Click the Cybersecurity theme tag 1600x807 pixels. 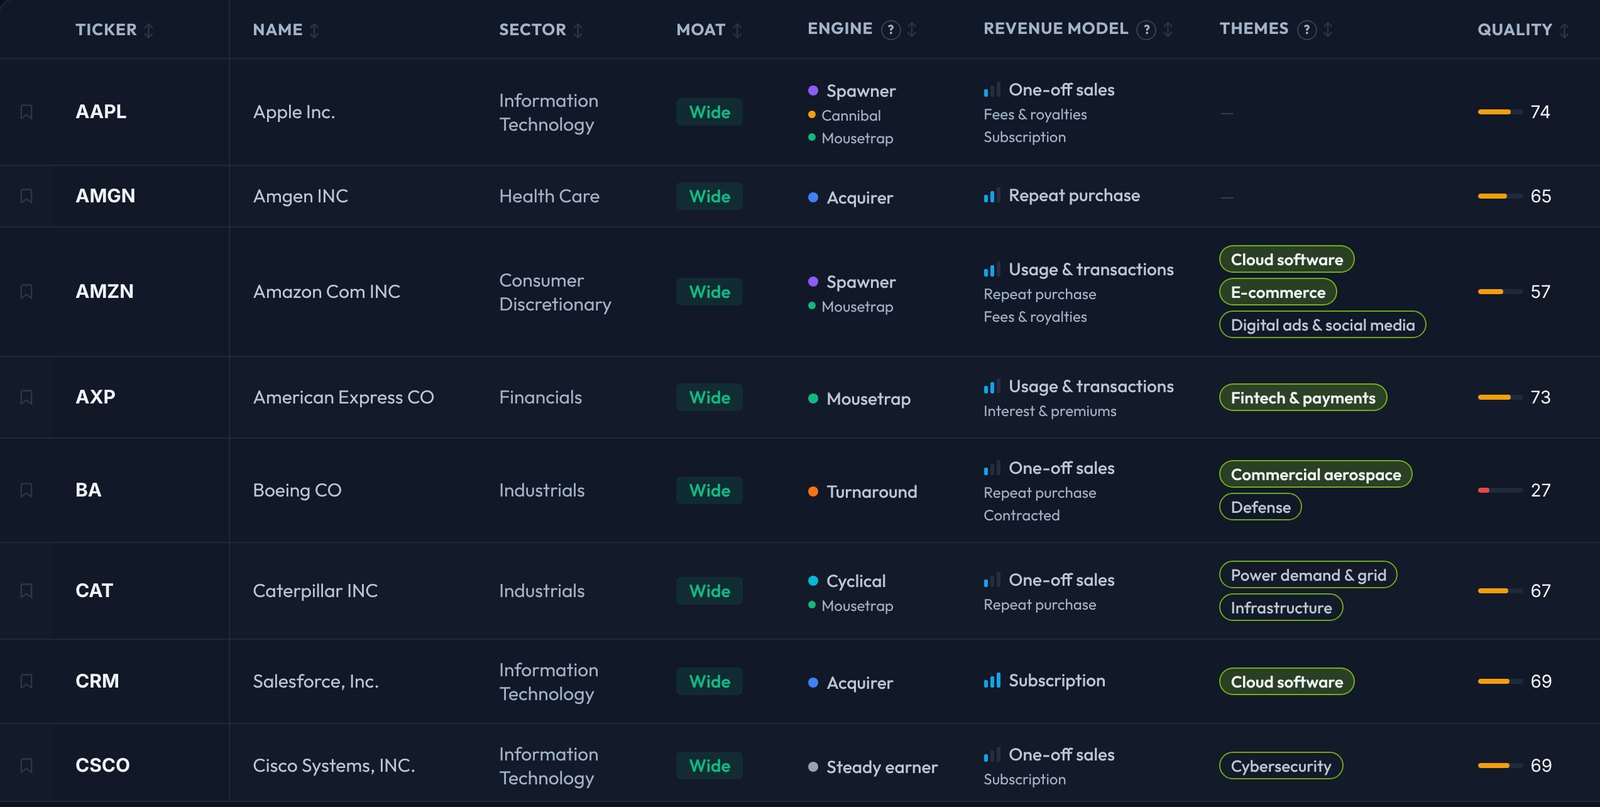pyautogui.click(x=1281, y=766)
